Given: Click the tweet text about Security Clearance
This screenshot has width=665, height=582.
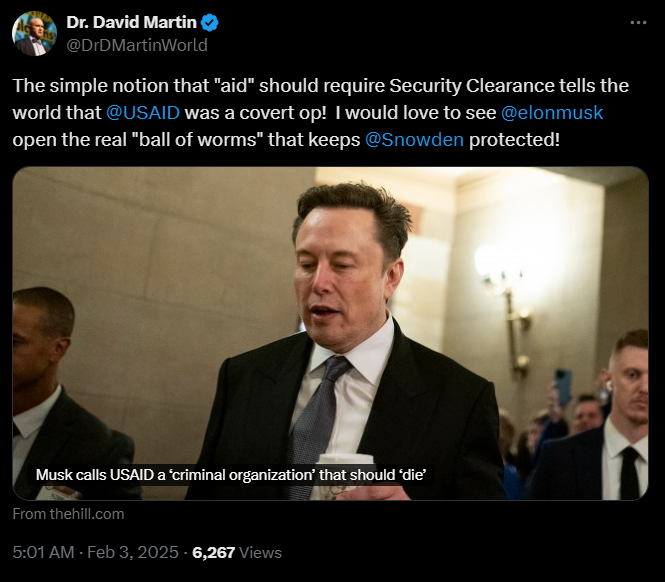Looking at the screenshot, I should click(x=300, y=87).
